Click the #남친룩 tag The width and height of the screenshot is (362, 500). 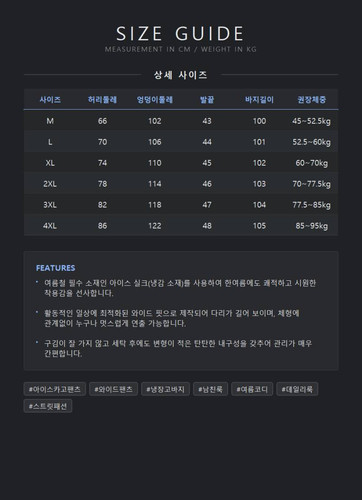pos(210,389)
